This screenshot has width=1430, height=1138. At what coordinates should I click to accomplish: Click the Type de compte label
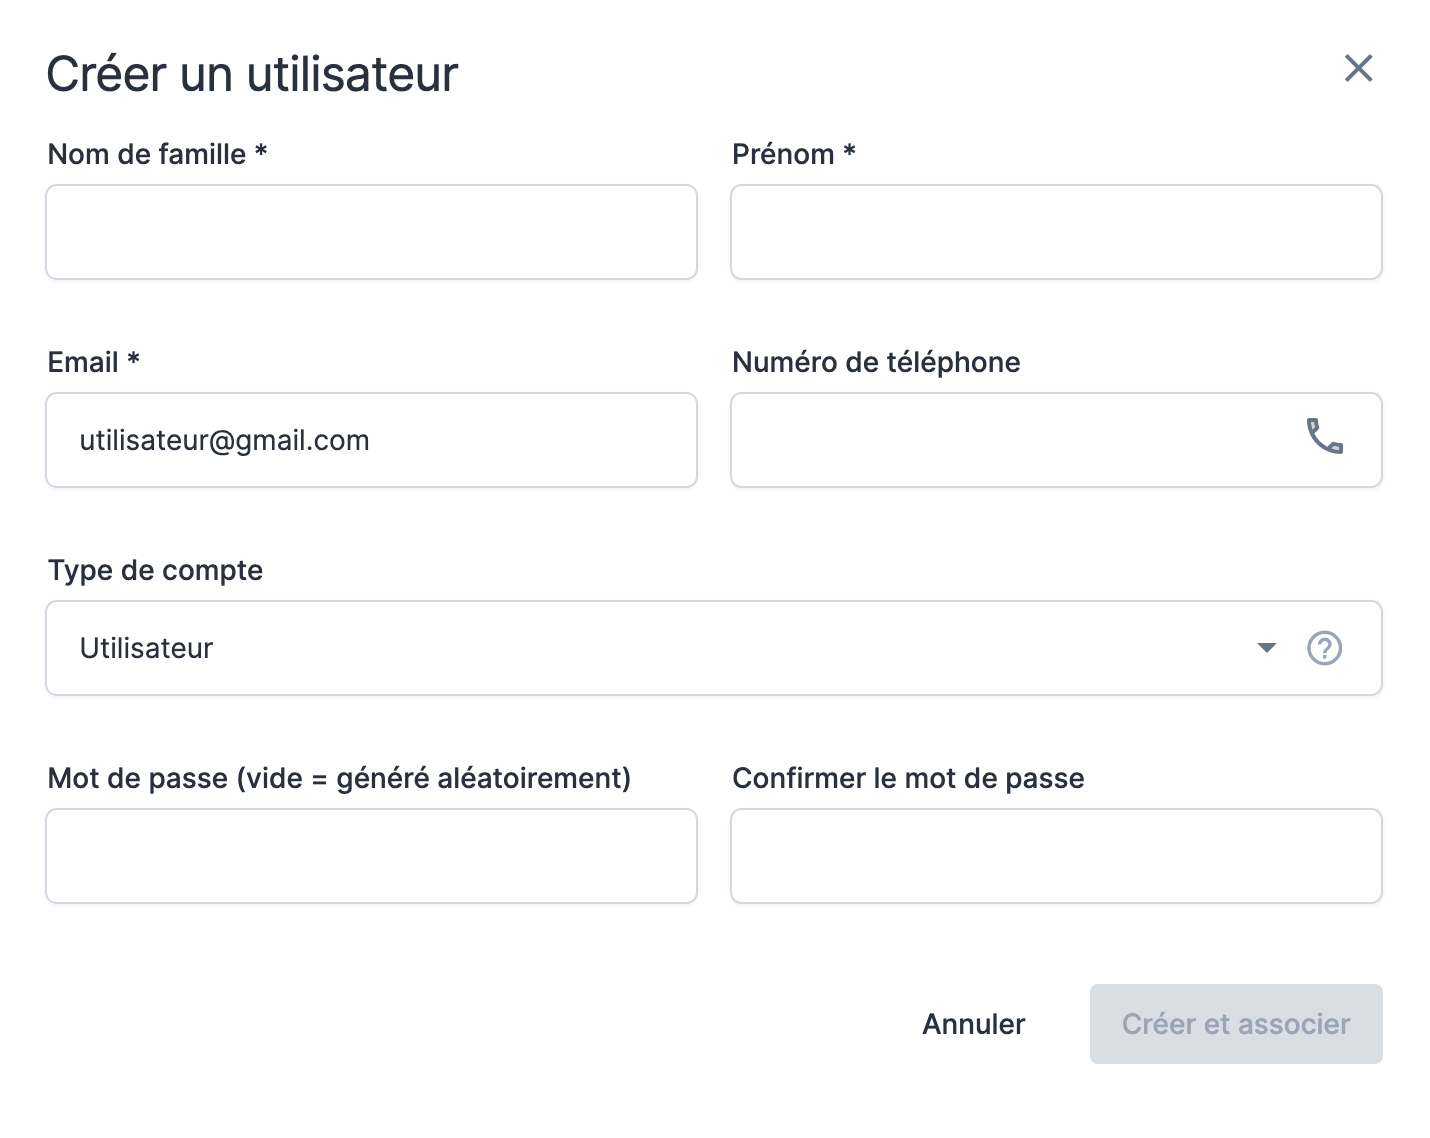[x=155, y=570]
